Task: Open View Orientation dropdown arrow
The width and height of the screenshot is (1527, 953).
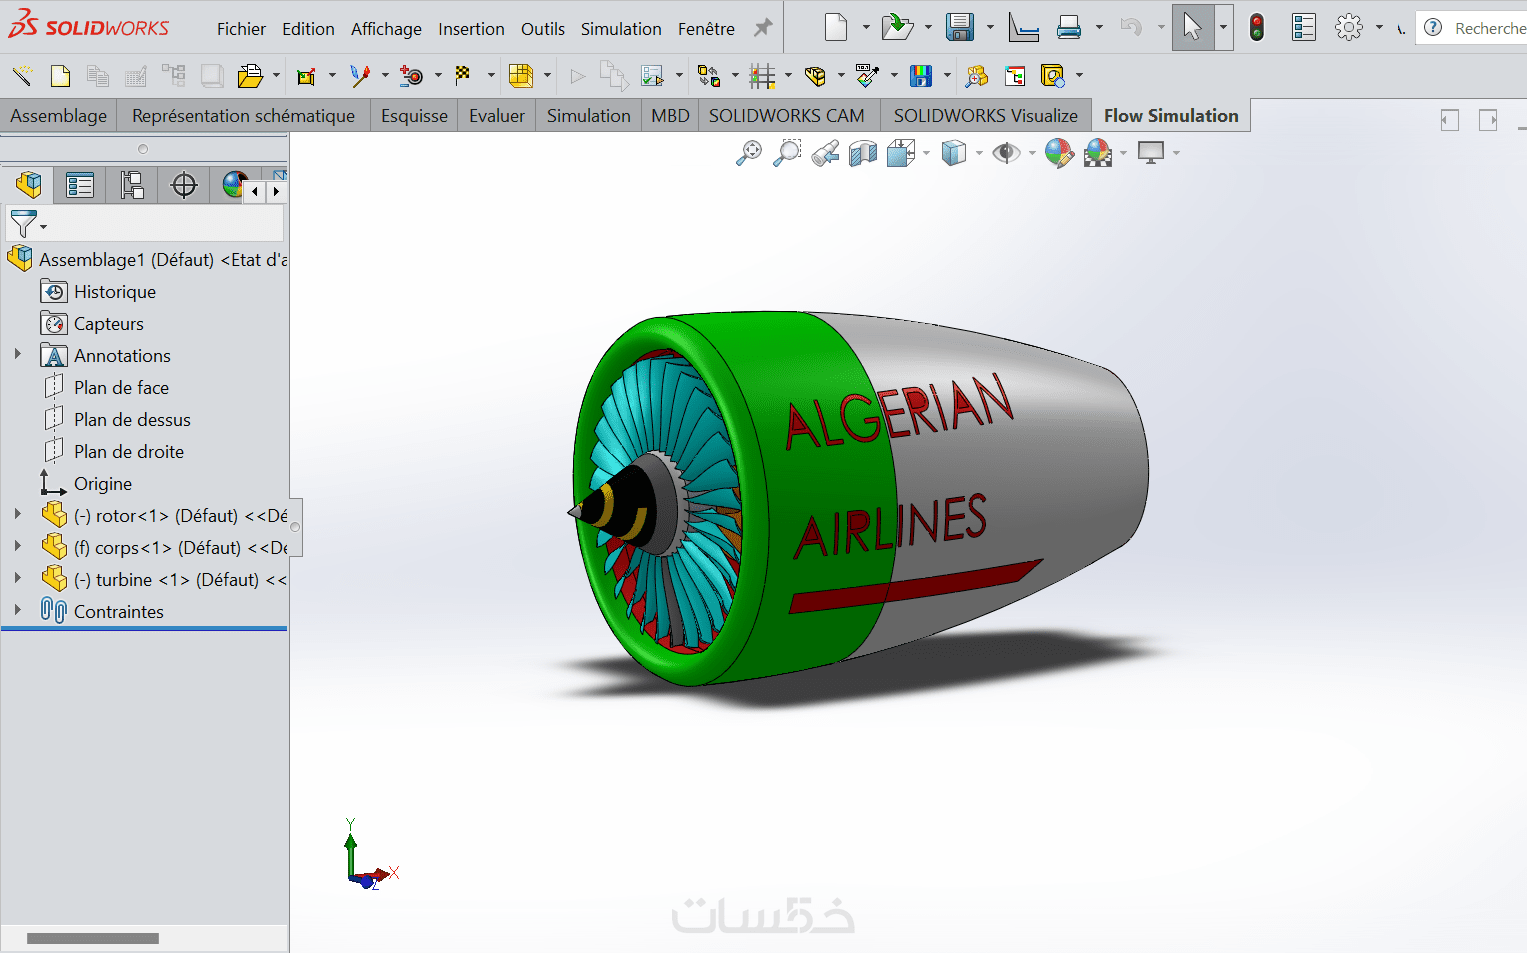Action: (x=926, y=153)
